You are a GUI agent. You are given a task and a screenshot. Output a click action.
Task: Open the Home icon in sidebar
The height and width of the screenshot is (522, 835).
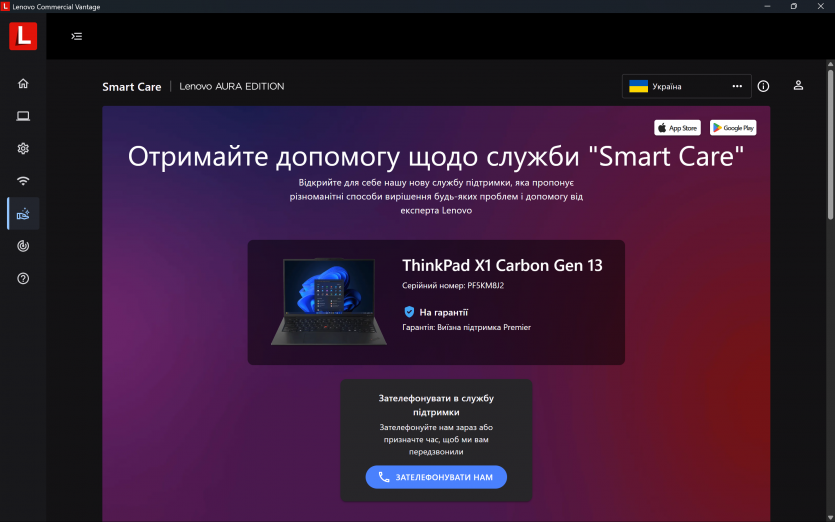(x=23, y=84)
